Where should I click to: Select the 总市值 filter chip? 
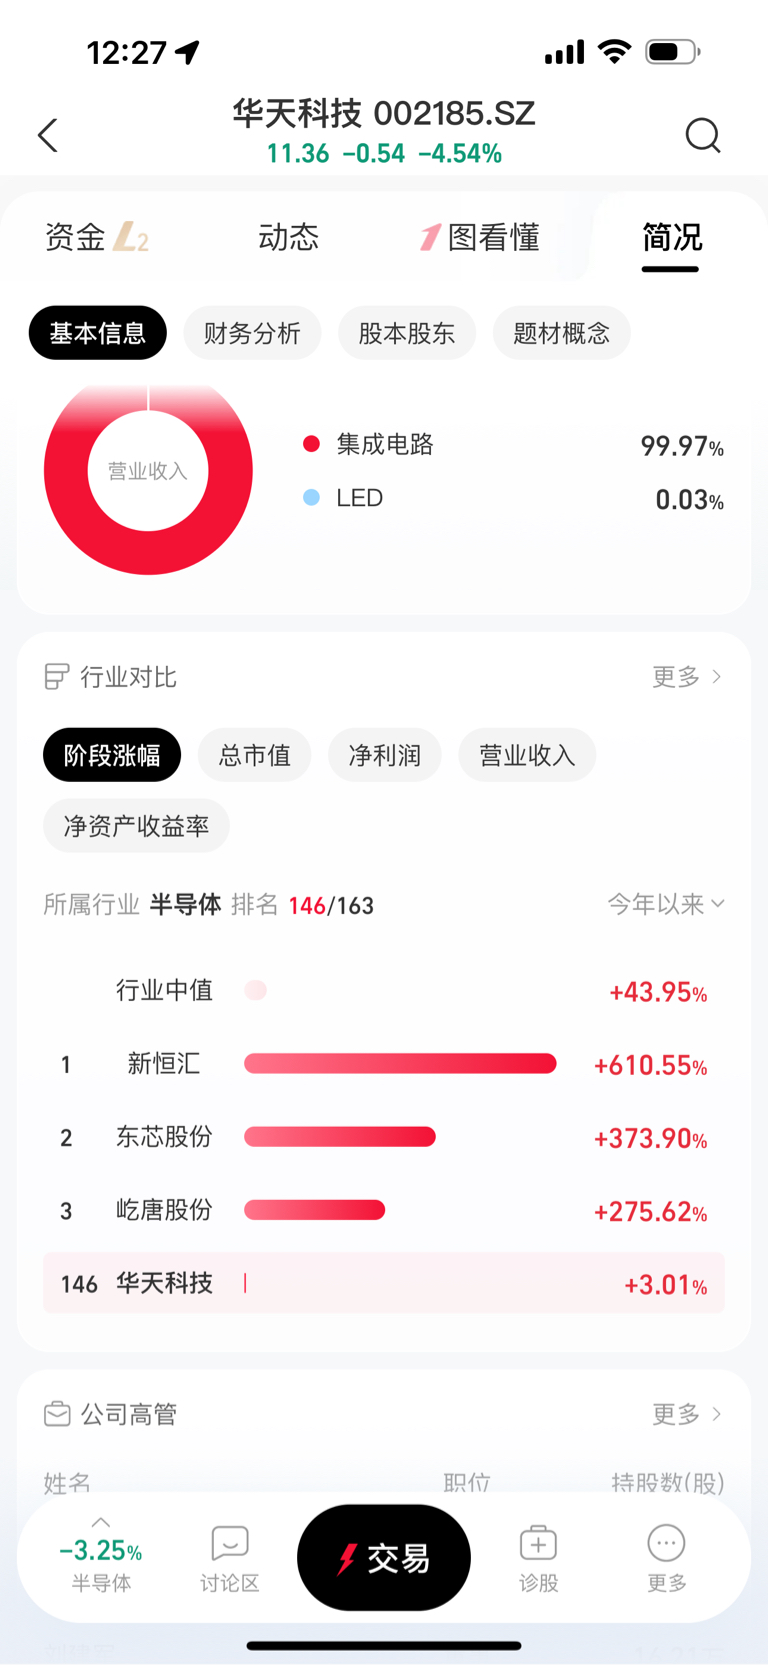(255, 755)
